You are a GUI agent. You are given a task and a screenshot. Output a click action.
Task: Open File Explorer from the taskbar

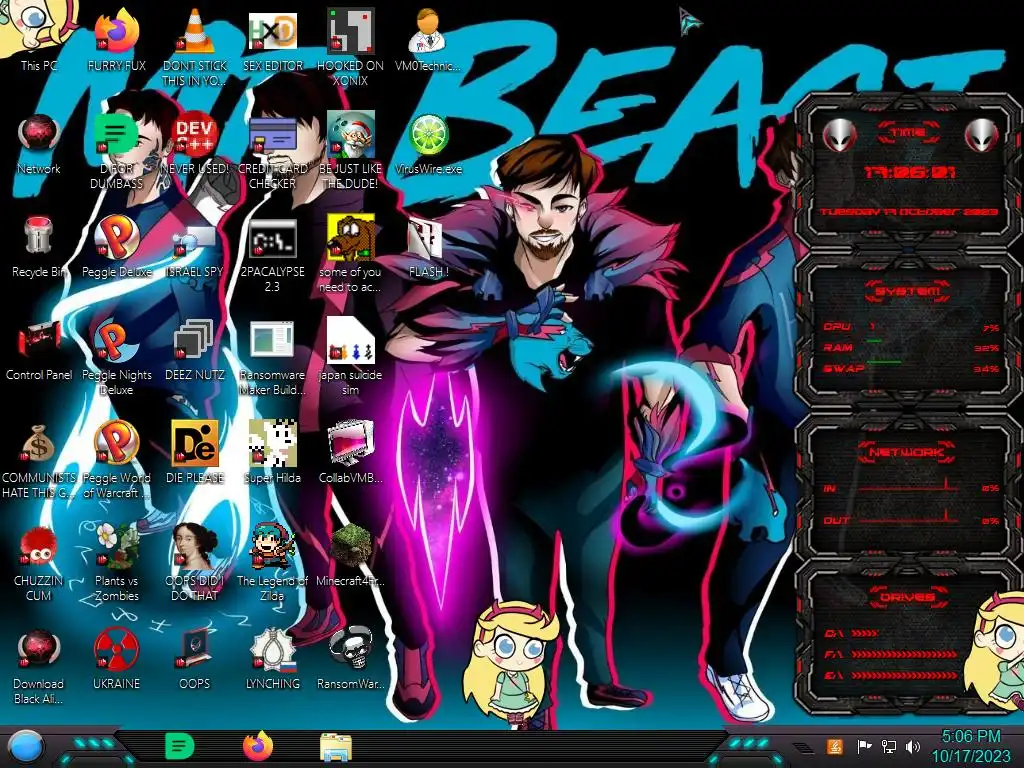pyautogui.click(x=336, y=746)
